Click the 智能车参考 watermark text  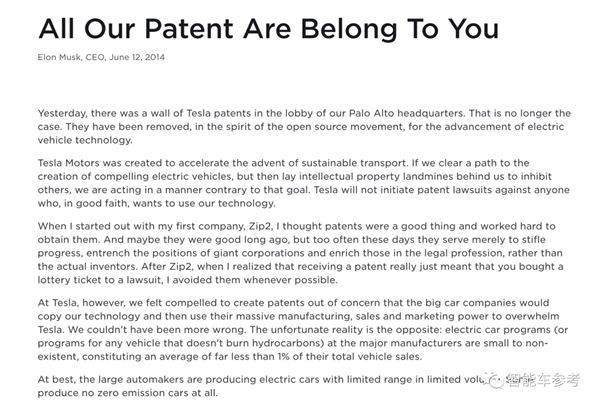pos(543,380)
